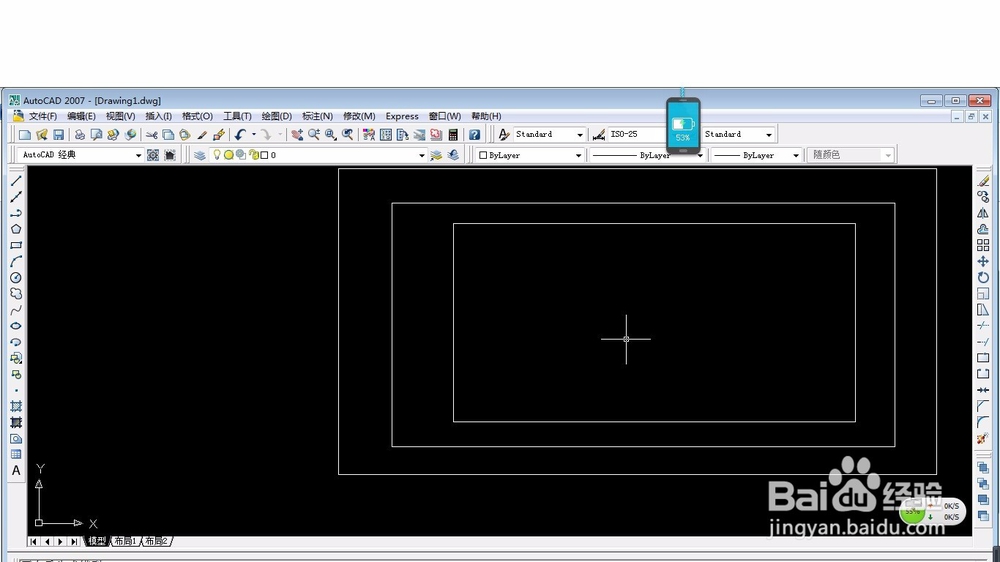Click the Cut scissors icon
Viewport: 1000px width, 562px height.
point(152,135)
